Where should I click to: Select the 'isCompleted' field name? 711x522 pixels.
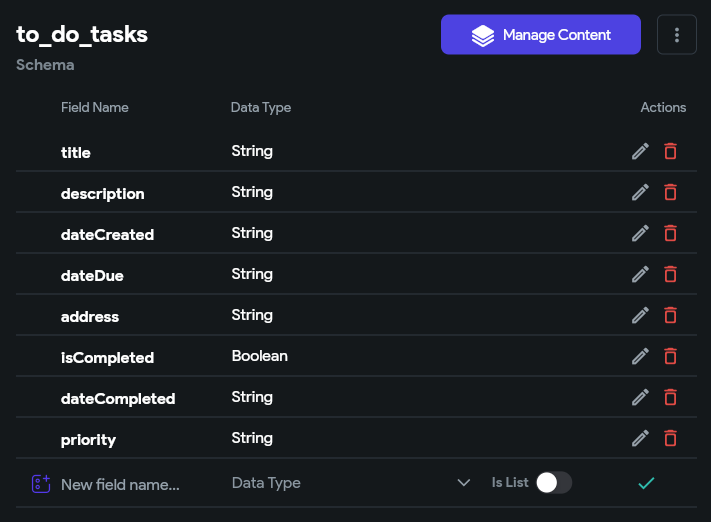click(x=107, y=358)
